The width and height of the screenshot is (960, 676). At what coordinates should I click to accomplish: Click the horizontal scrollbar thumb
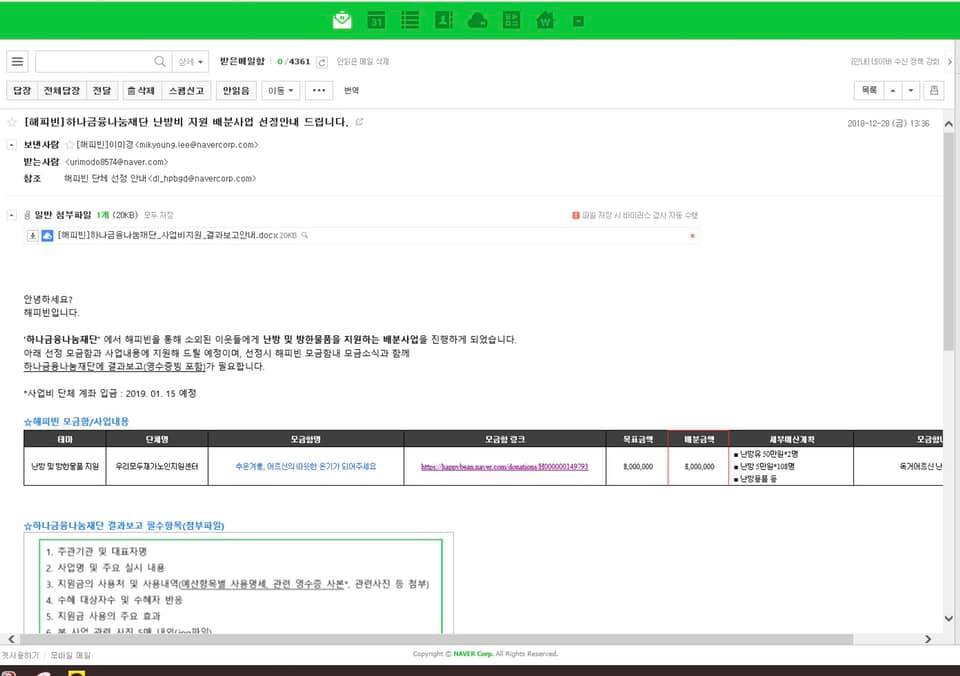coord(437,639)
